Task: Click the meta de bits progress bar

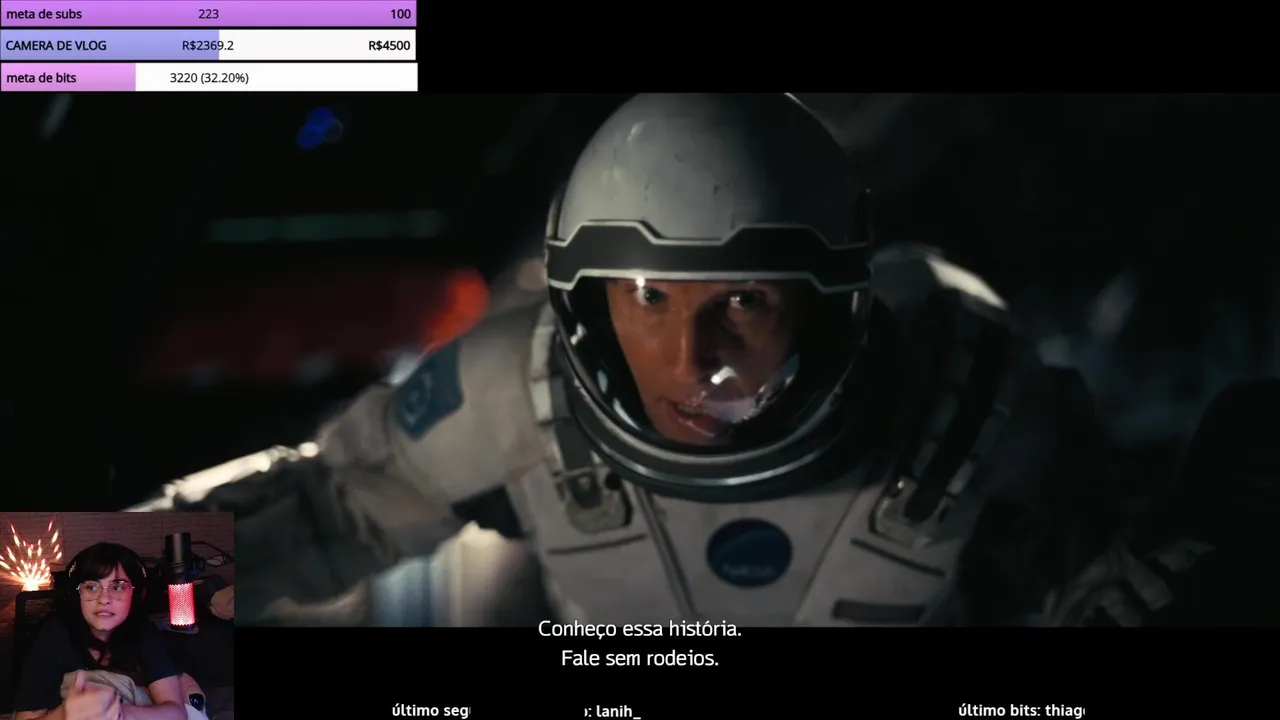Action: pyautogui.click(x=208, y=77)
